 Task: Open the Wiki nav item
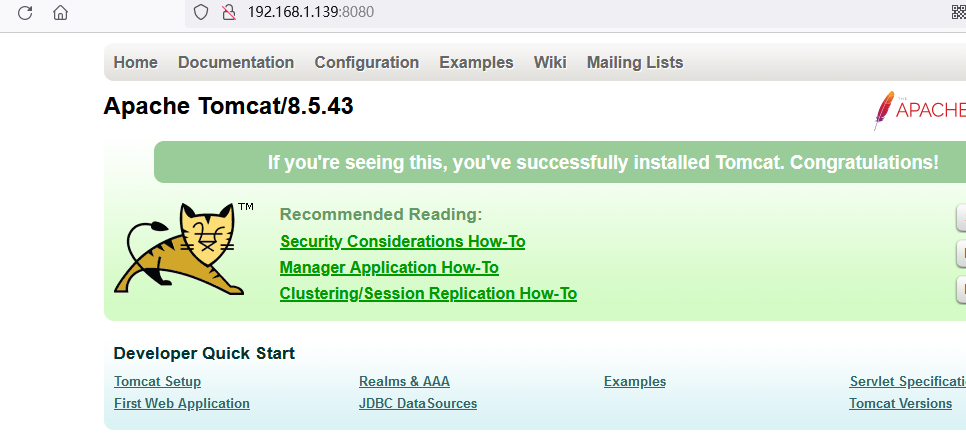550,62
